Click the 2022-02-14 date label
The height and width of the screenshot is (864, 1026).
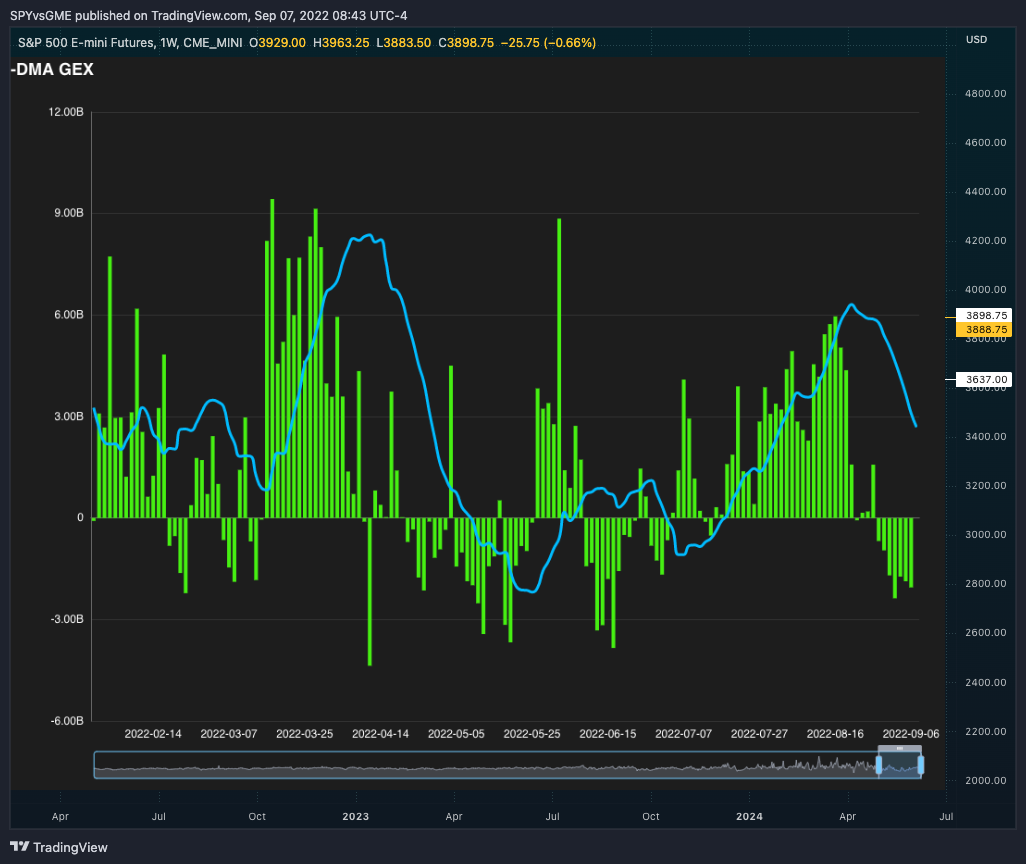coord(153,734)
